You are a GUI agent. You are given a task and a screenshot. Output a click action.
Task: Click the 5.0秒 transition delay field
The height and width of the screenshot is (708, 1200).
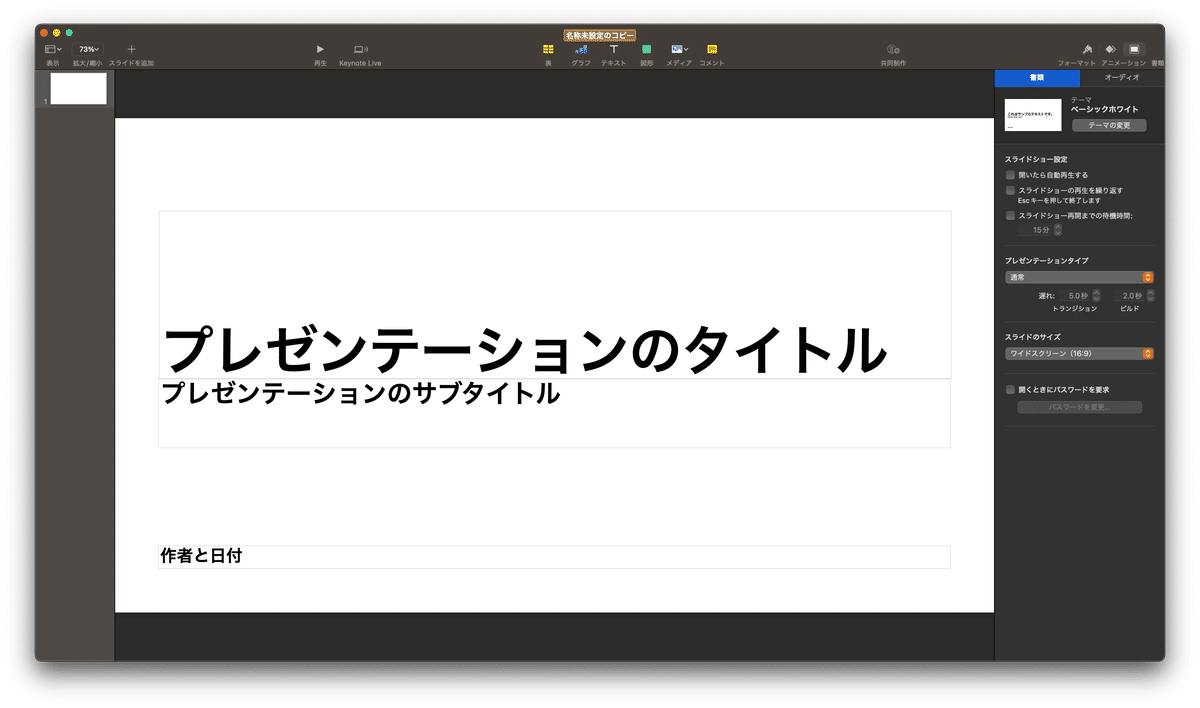[x=1076, y=296]
